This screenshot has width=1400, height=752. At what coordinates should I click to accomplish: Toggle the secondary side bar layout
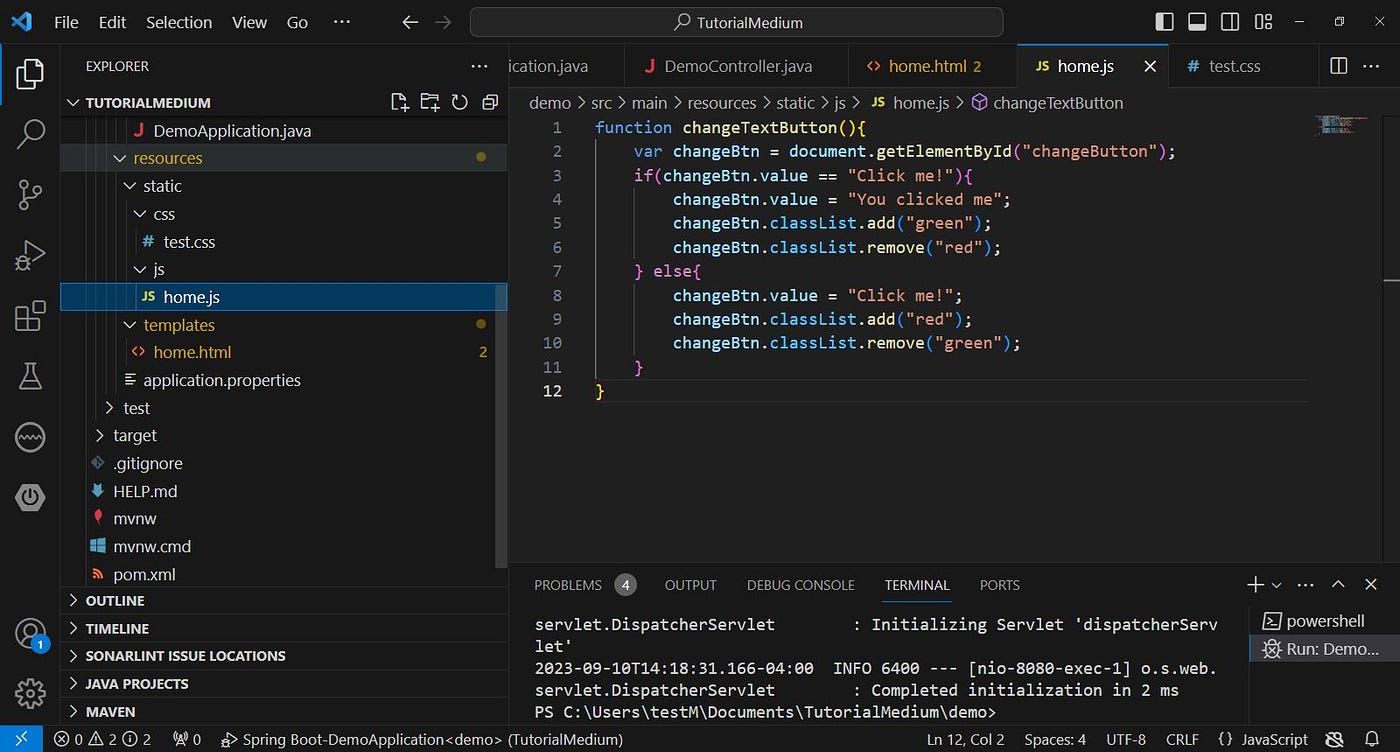click(x=1230, y=22)
